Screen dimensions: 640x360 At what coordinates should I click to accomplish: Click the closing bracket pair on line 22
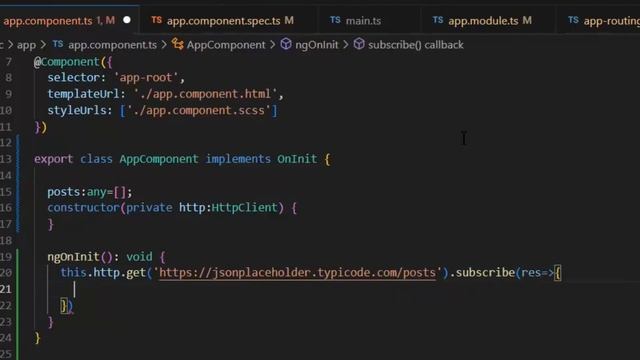67,306
